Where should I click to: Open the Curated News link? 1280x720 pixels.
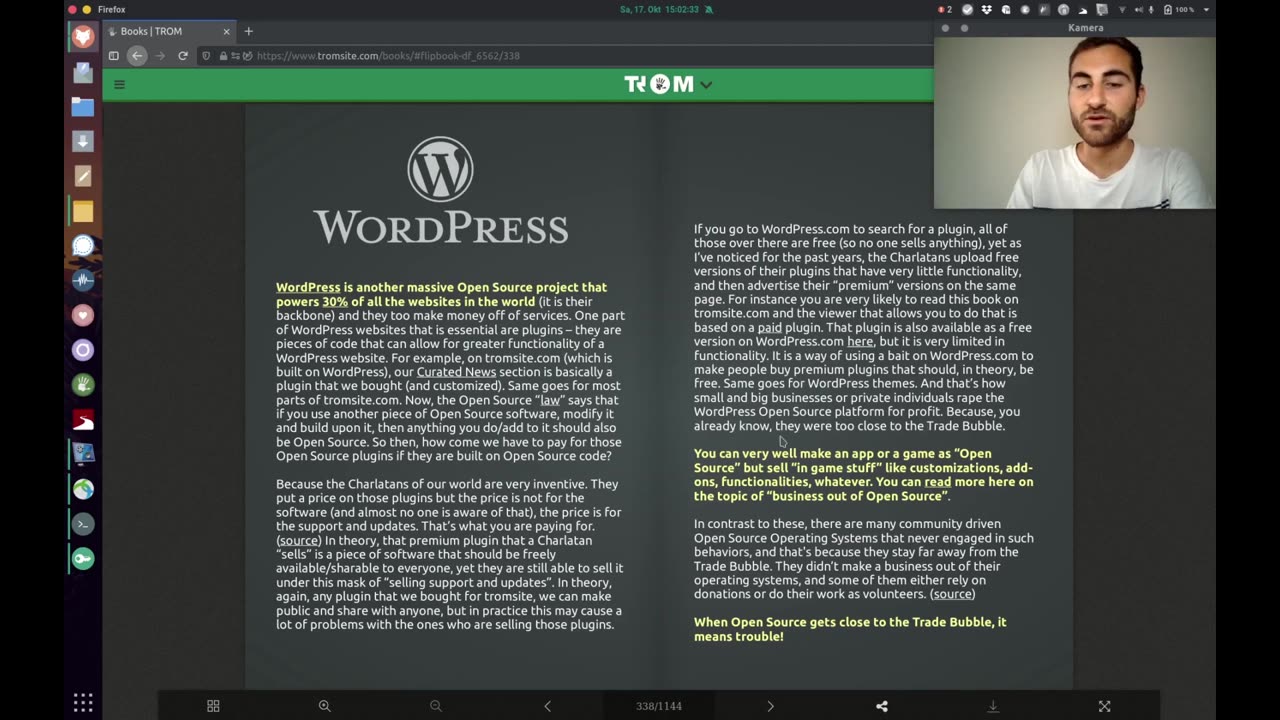[456, 372]
